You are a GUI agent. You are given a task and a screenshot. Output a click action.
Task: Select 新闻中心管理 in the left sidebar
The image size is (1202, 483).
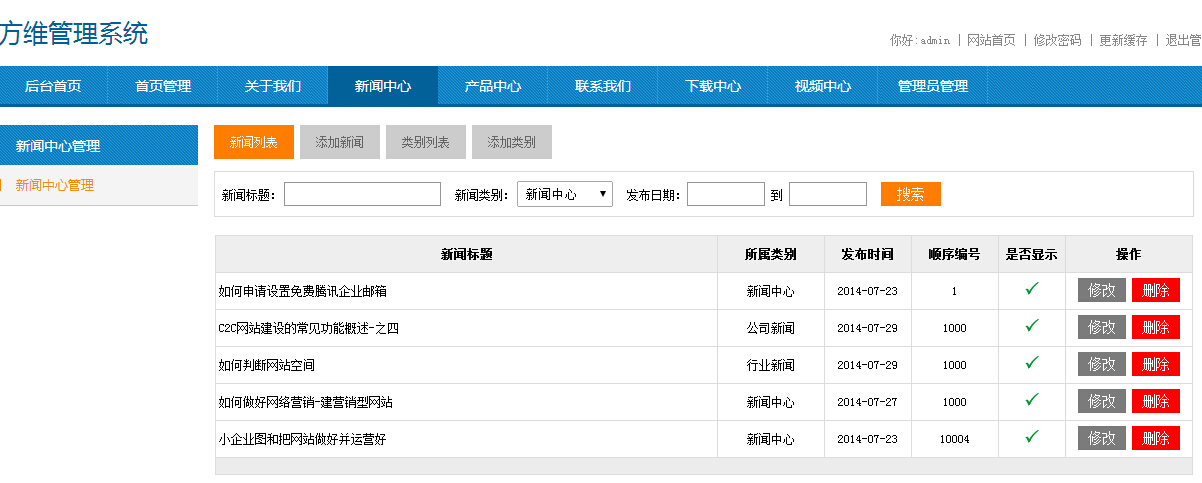pyautogui.click(x=55, y=185)
